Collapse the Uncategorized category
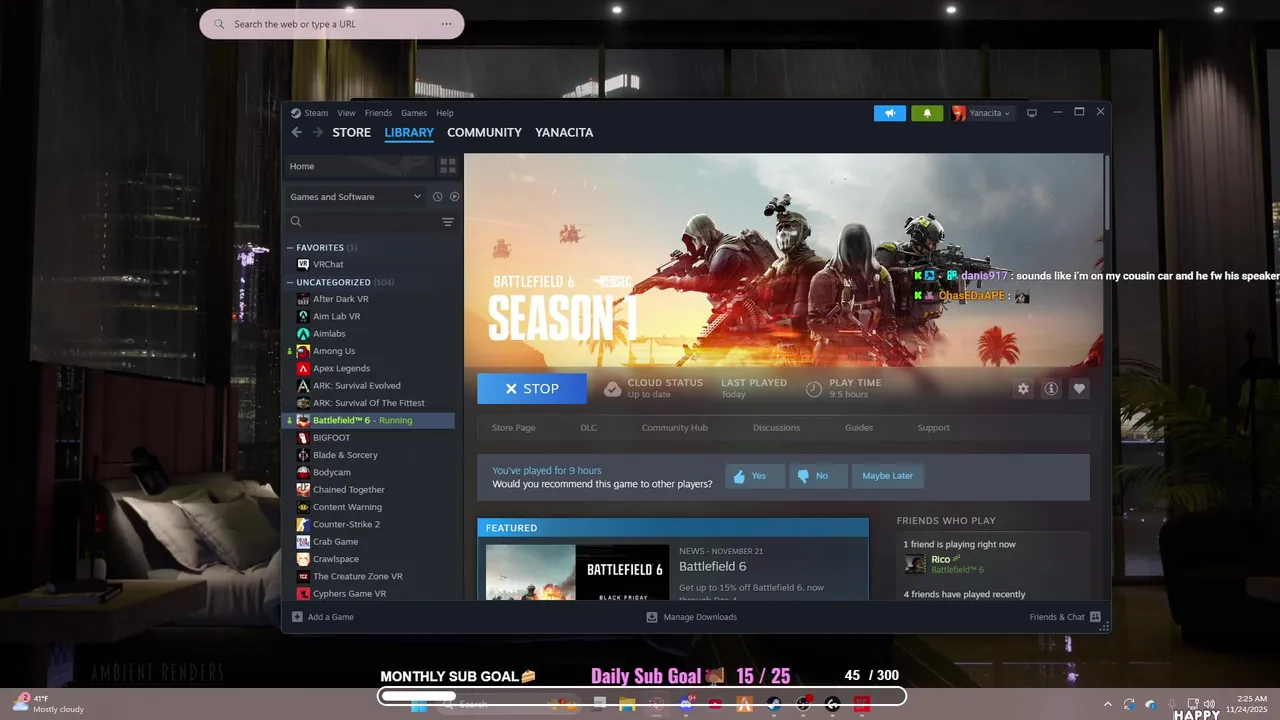This screenshot has height=720, width=1280. click(290, 282)
